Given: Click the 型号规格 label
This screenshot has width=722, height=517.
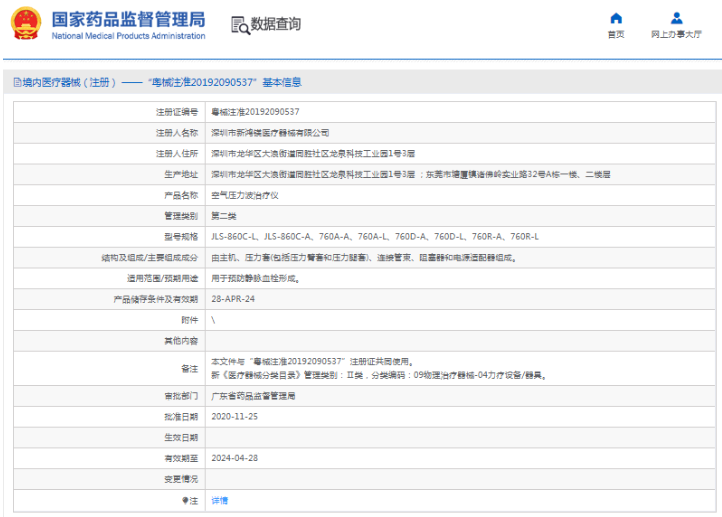Looking at the screenshot, I should point(181,237).
